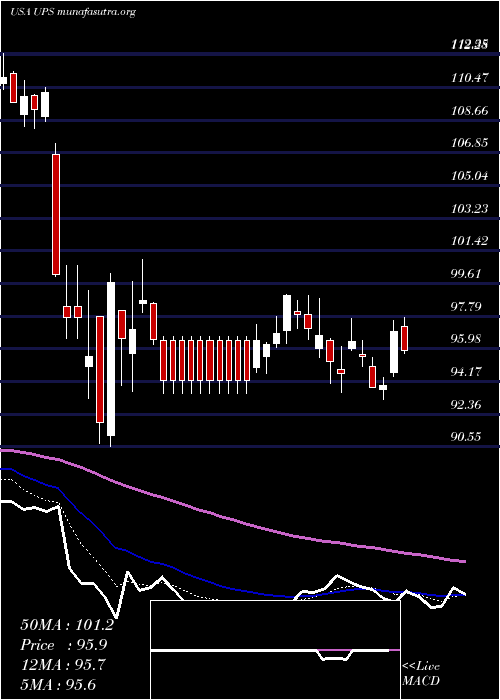
Task: Click the 105.04 price axis label
Action: [x=469, y=176]
